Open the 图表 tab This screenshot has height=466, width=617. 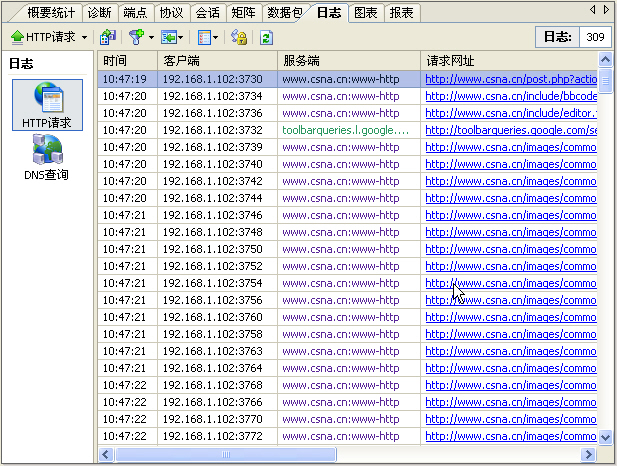coord(366,13)
